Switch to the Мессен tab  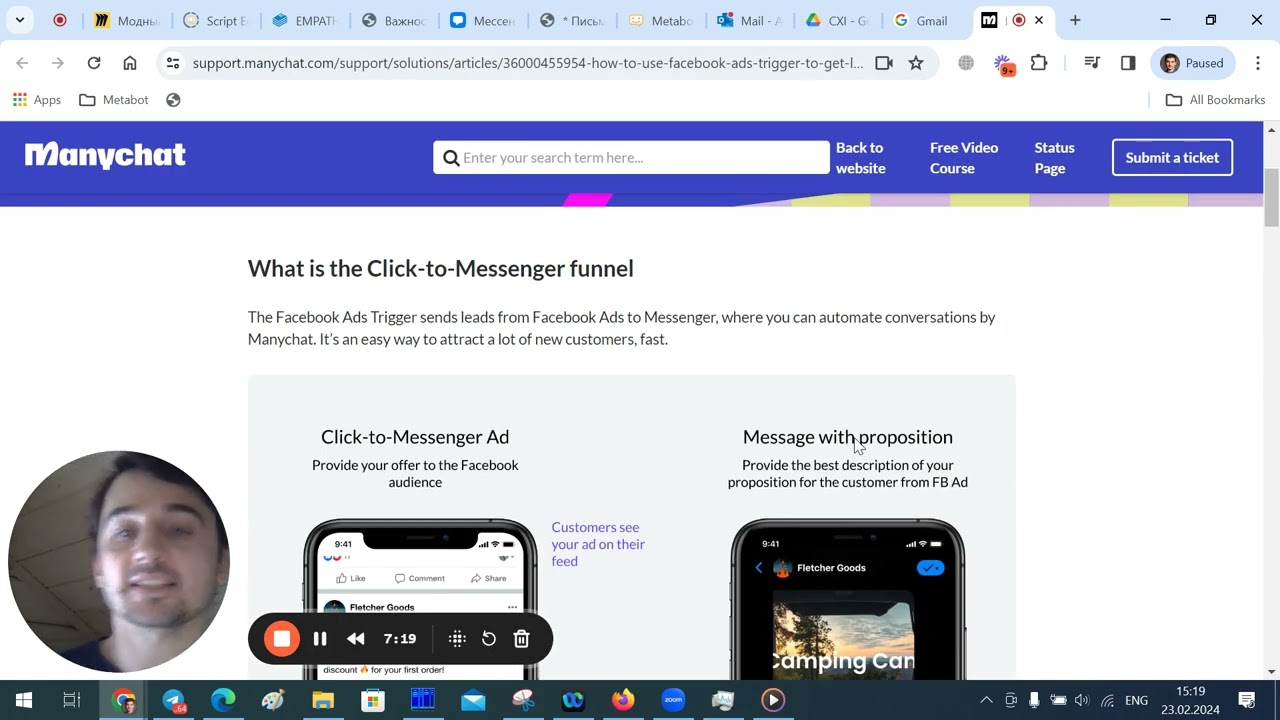(x=483, y=20)
